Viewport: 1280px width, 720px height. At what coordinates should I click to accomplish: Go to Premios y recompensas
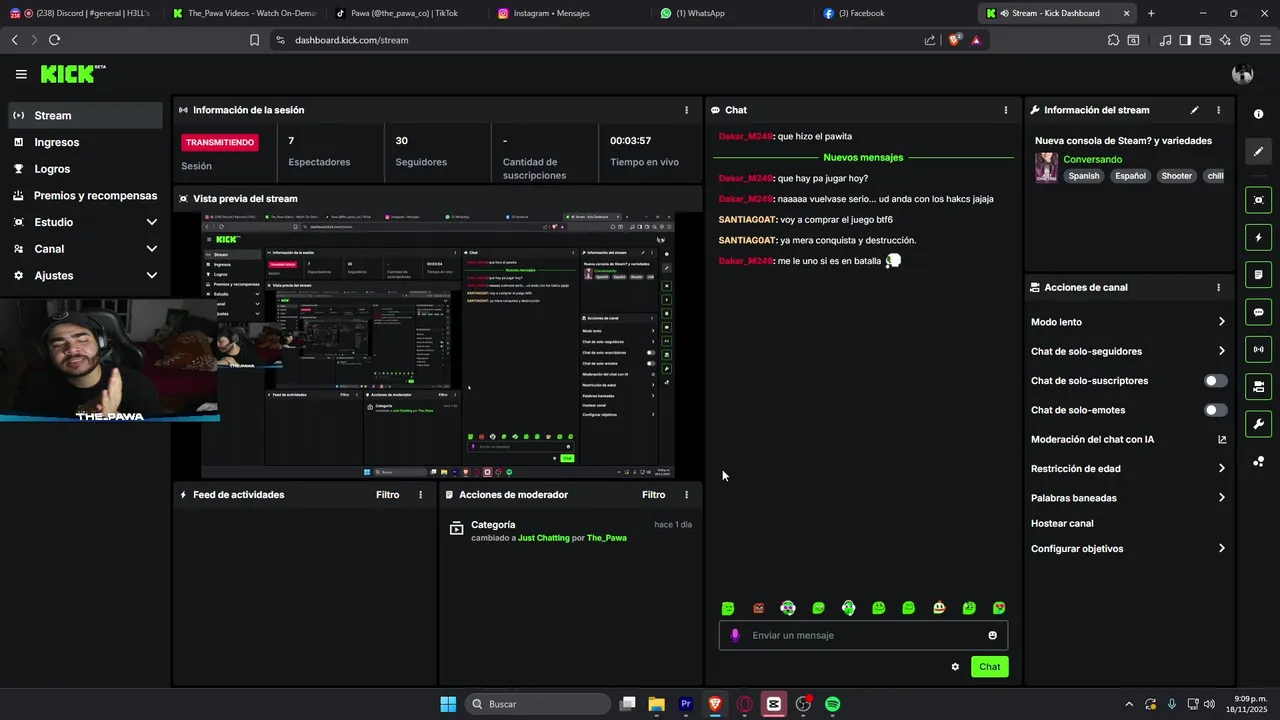[x=86, y=196]
